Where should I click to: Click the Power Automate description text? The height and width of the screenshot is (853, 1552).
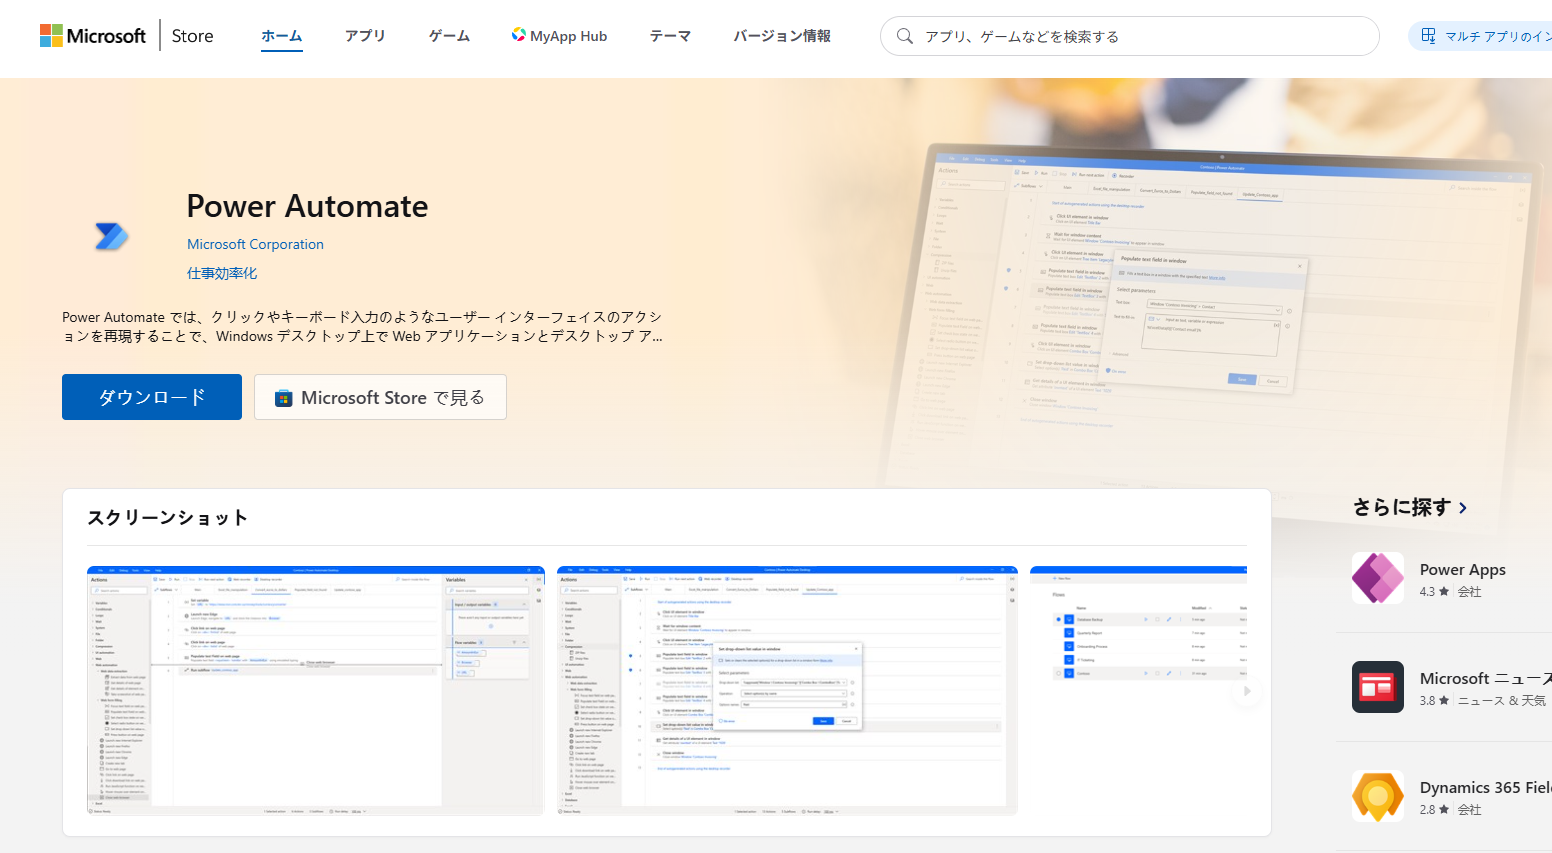pos(362,327)
